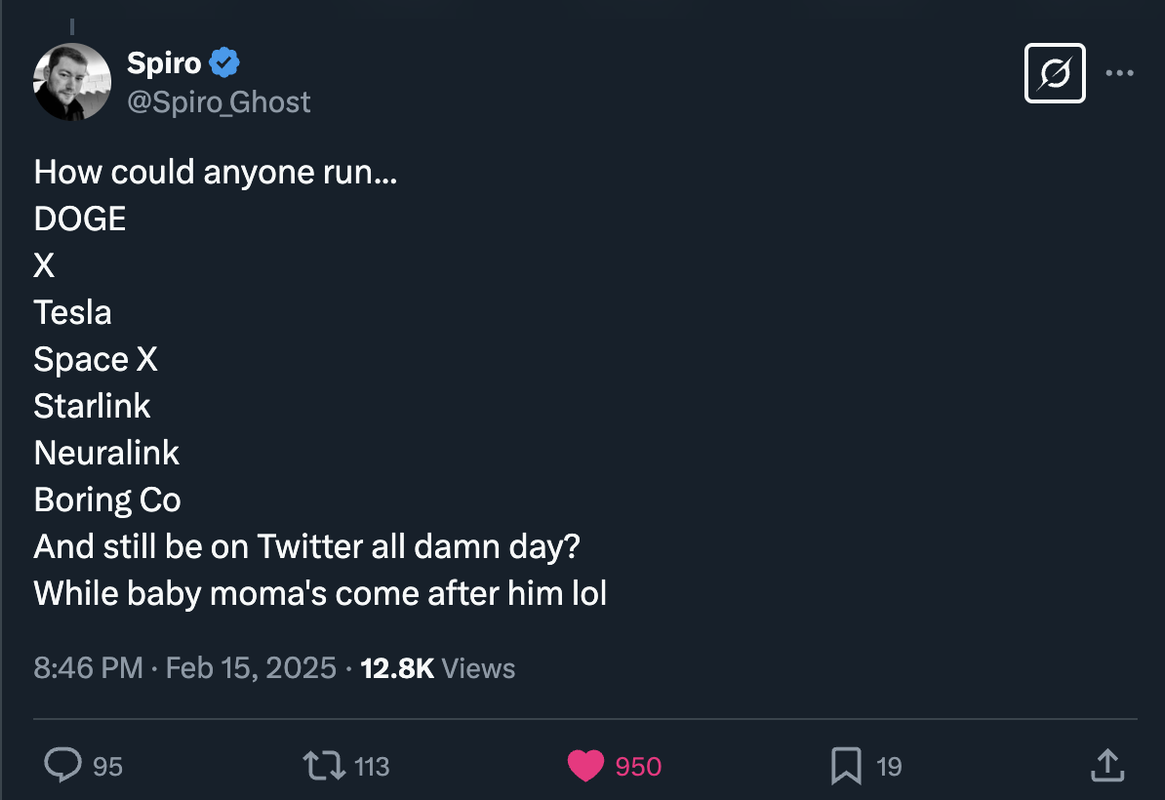
Task: Click the 950 likes count
Action: [x=638, y=766]
